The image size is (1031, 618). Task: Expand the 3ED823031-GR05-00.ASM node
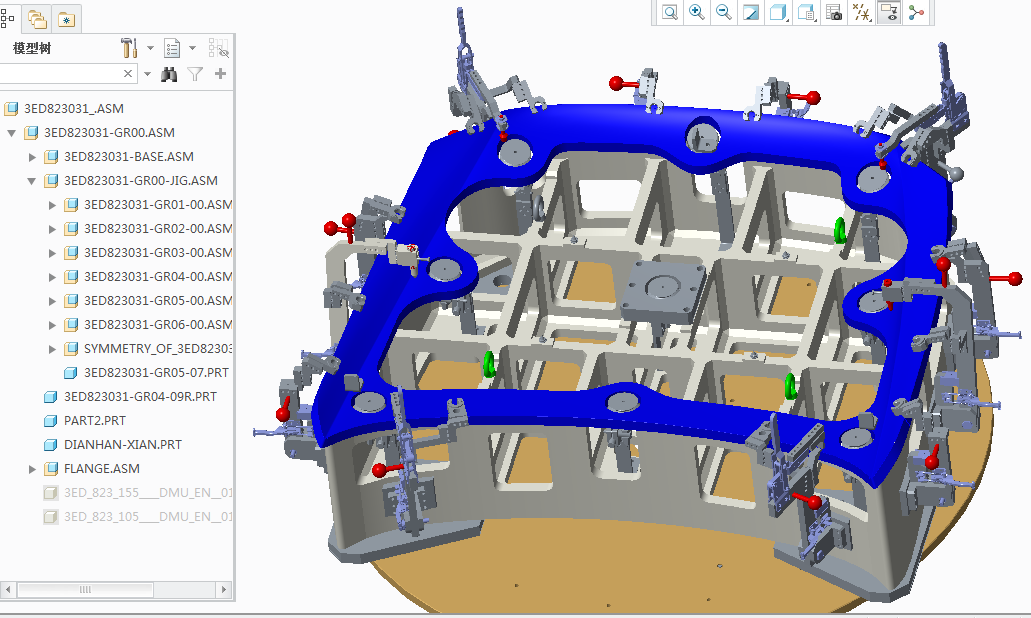pos(52,301)
